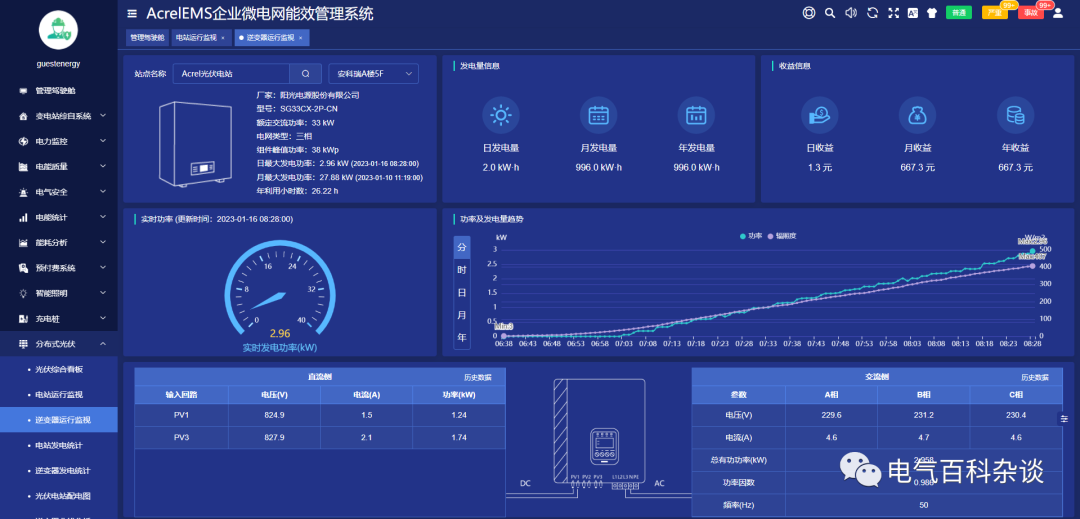This screenshot has width=1080, height=519.
Task: Expand the 充电桩 menu
Action: pyautogui.click(x=59, y=319)
